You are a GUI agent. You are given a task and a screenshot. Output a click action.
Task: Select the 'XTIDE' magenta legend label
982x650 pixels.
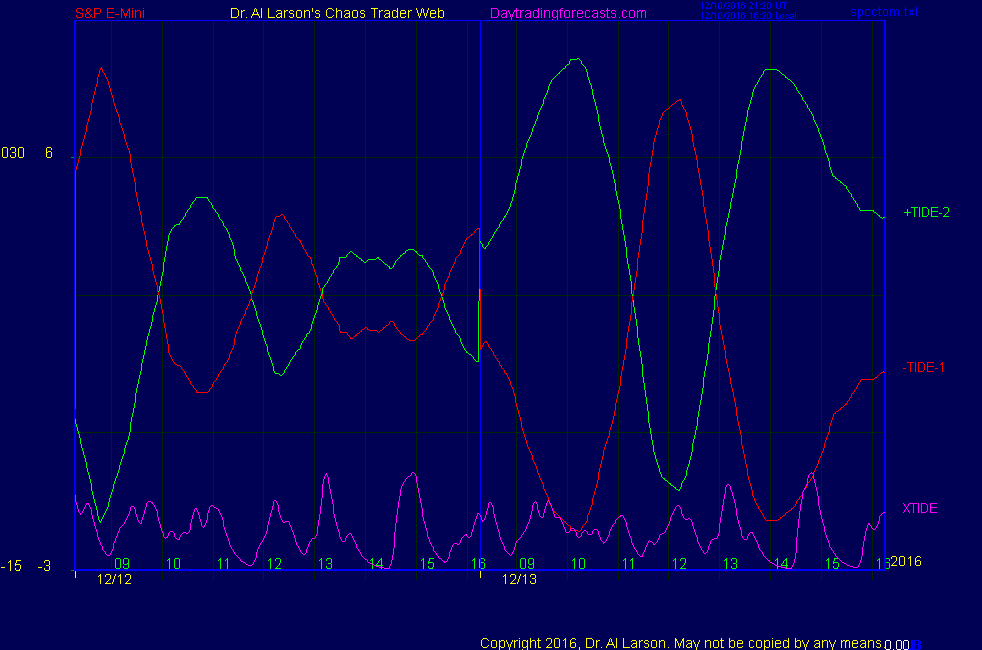[919, 508]
